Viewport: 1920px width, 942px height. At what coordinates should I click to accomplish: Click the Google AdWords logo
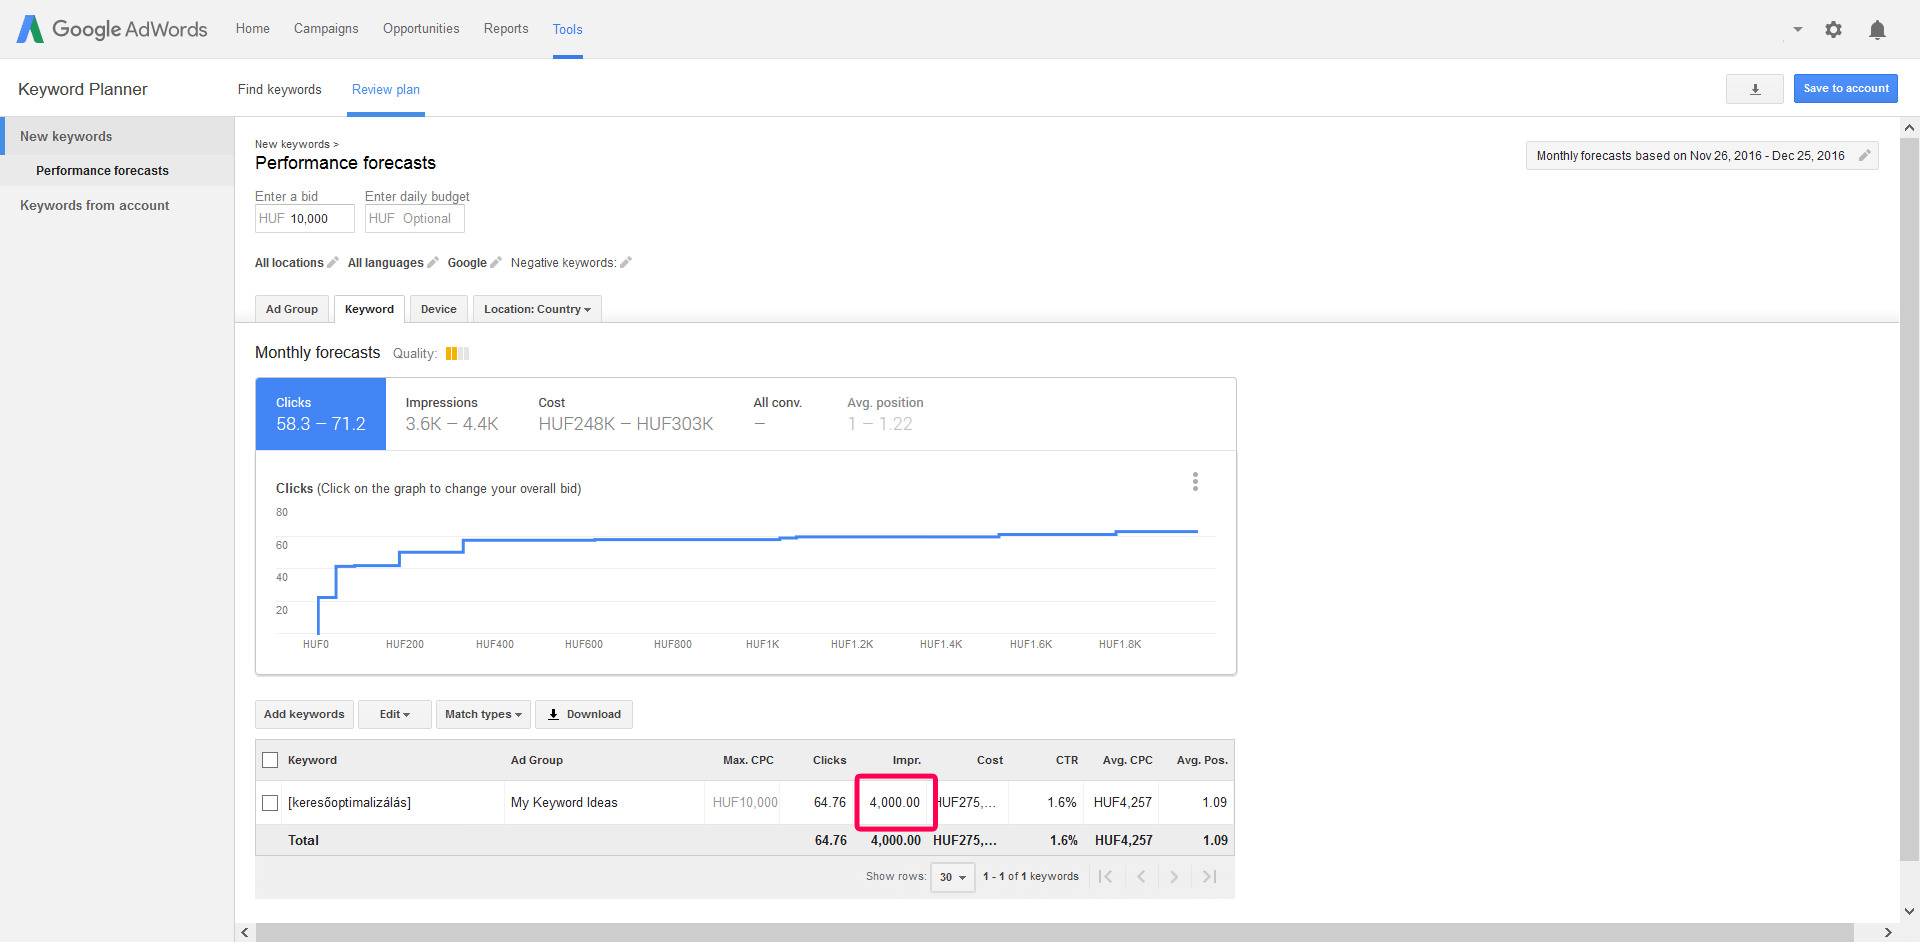112,29
